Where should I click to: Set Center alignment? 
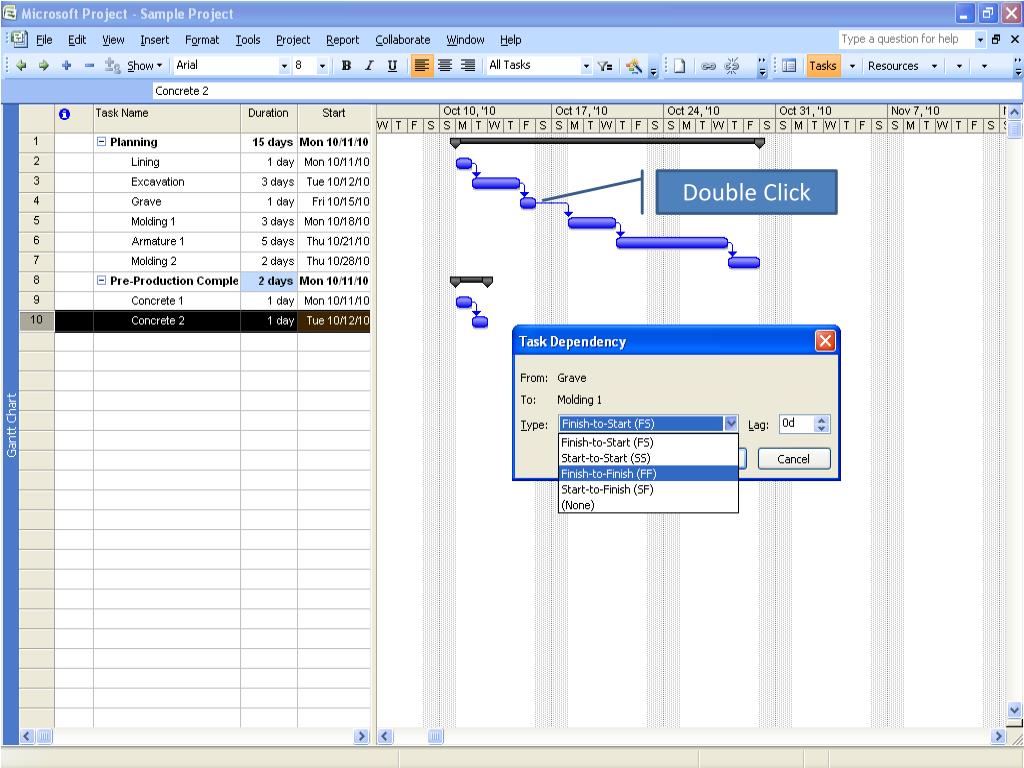(x=445, y=65)
